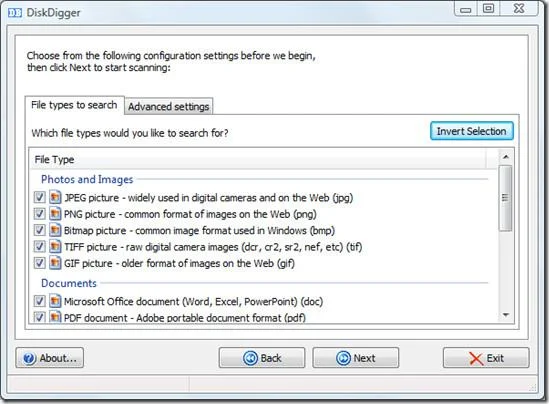The width and height of the screenshot is (549, 404).
Task: Collapse the Documents group header
Action: pos(69,283)
